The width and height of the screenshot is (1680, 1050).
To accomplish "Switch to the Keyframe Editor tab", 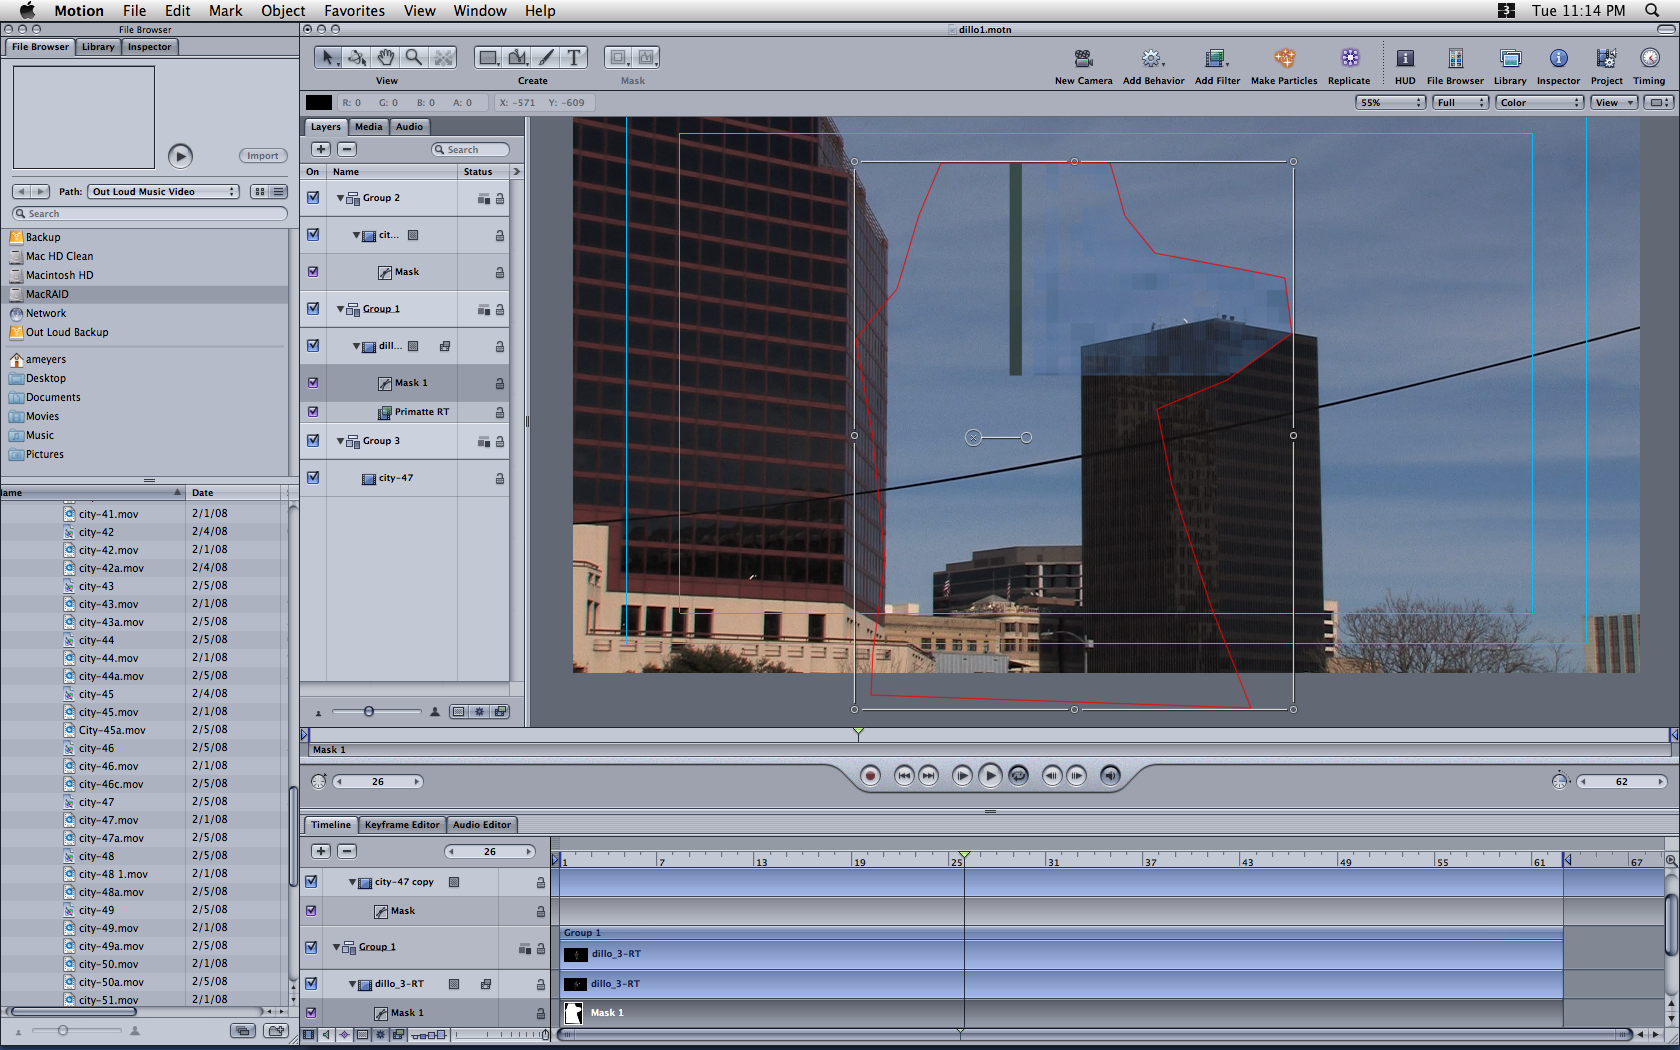I will pos(401,825).
